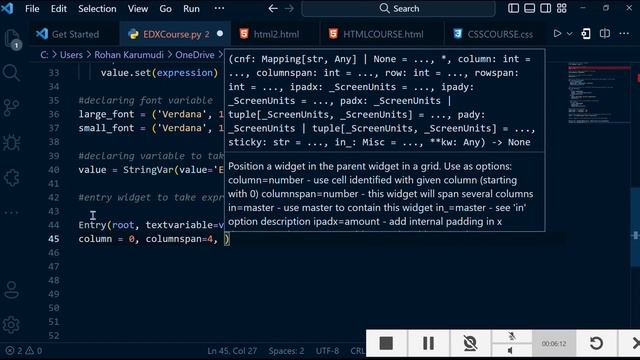
Task: Click the unsaved dot on EDXCourse.py tab
Action: click(x=220, y=34)
